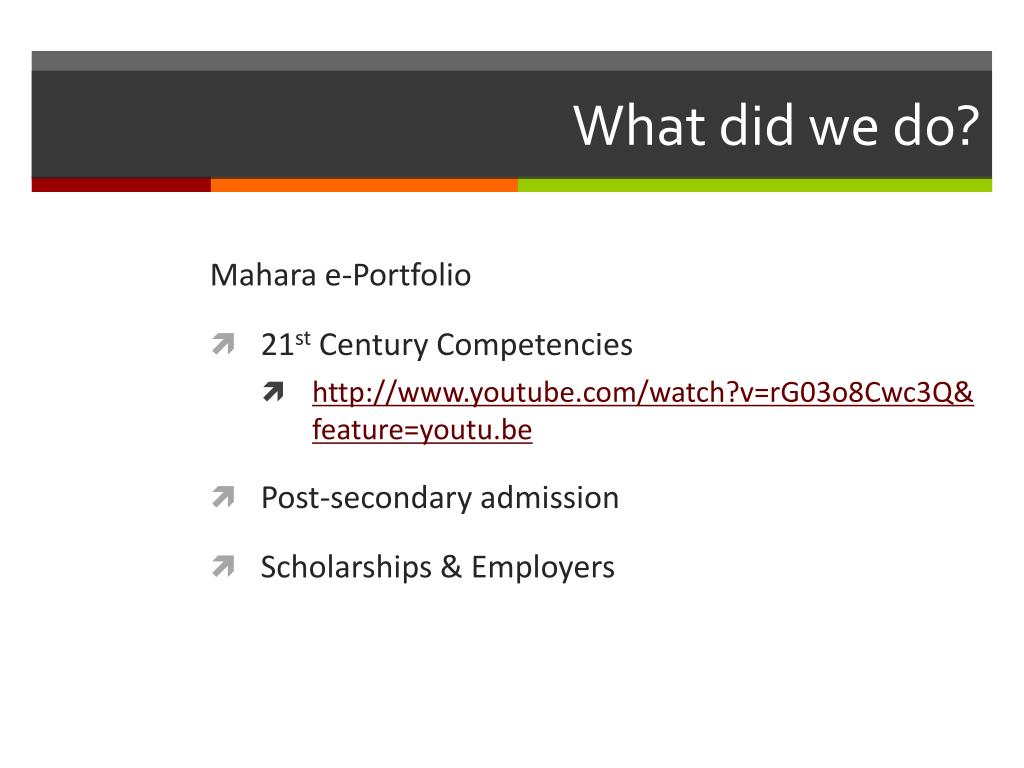Click the Post-secondary admission text
The width and height of the screenshot is (1024, 768).
tap(440, 498)
